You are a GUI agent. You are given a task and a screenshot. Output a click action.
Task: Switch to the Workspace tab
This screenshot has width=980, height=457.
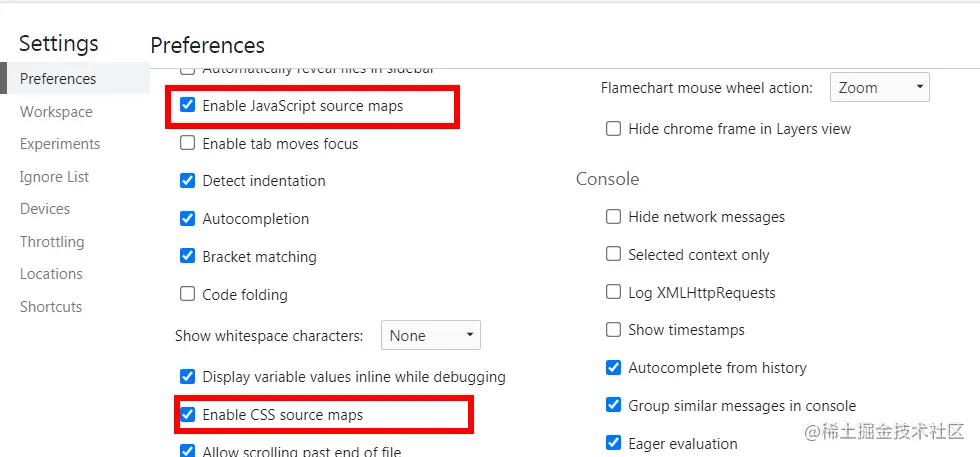coord(56,112)
